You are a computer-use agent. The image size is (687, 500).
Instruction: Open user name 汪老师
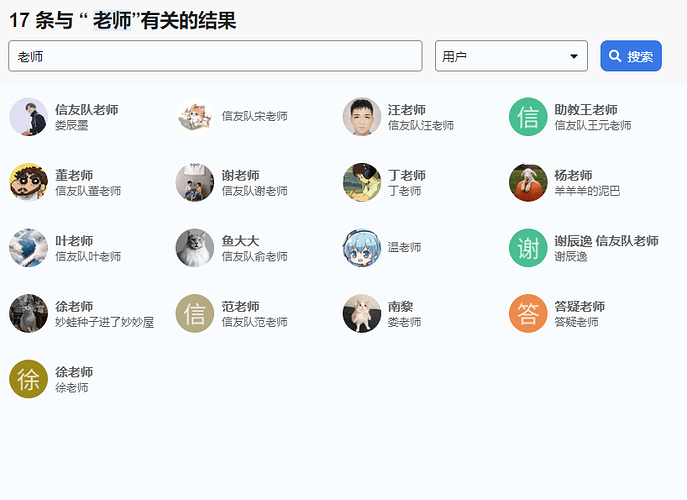407,110
